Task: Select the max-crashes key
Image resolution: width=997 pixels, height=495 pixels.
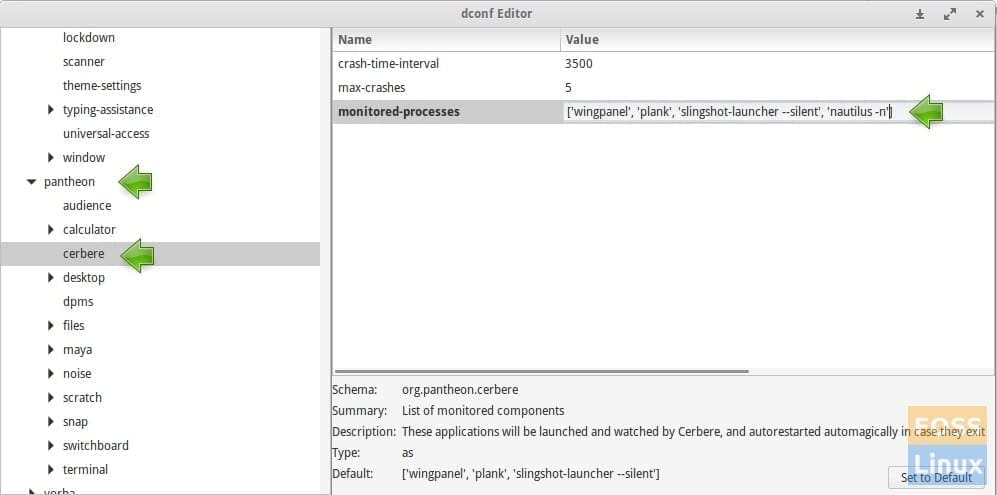Action: click(x=371, y=87)
